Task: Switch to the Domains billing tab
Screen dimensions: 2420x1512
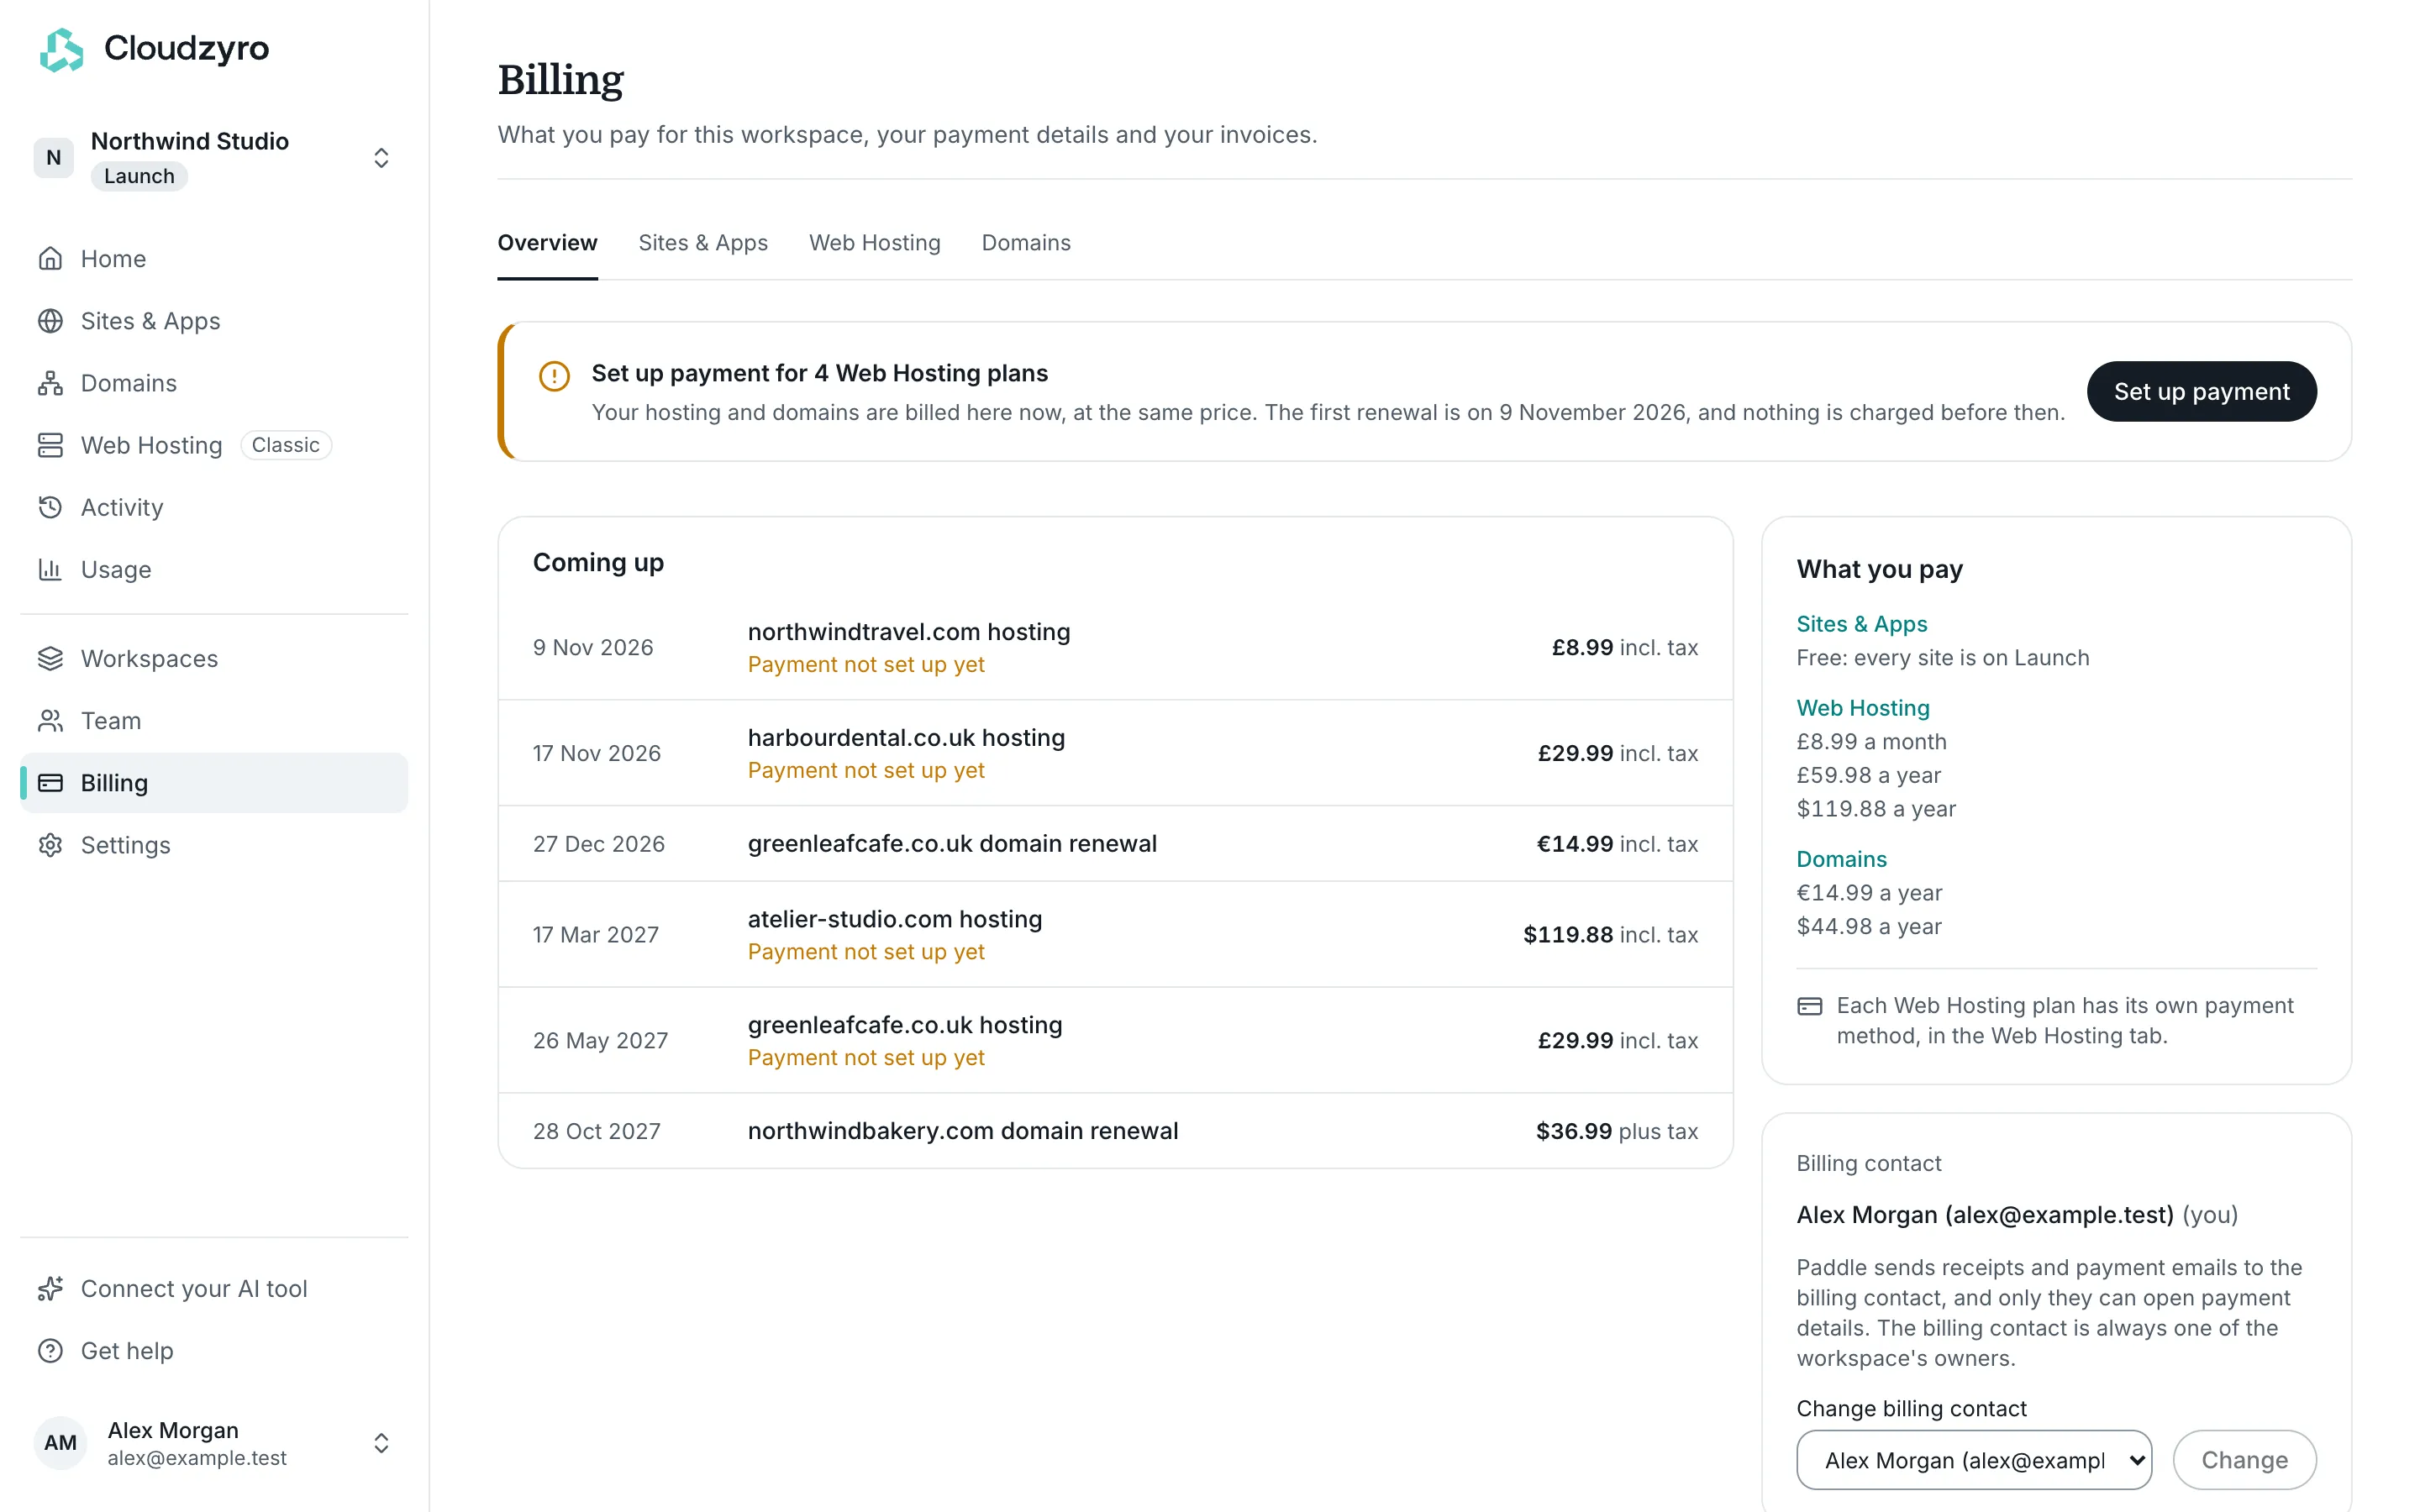Action: click(1026, 243)
